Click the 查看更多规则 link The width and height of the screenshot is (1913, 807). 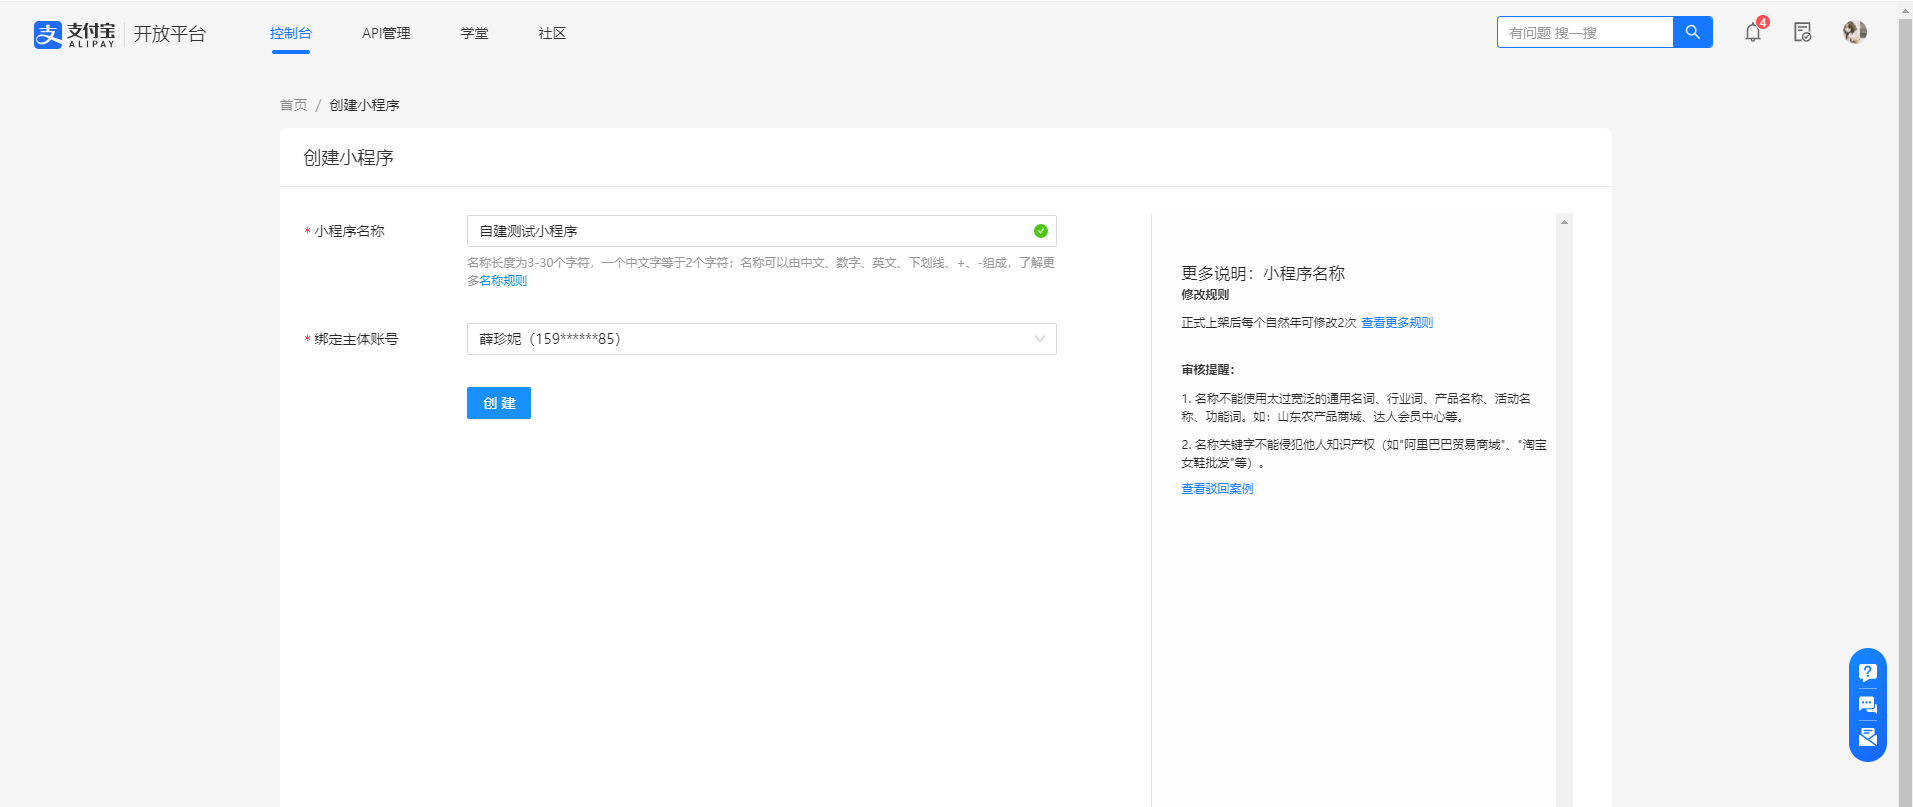coord(1397,323)
